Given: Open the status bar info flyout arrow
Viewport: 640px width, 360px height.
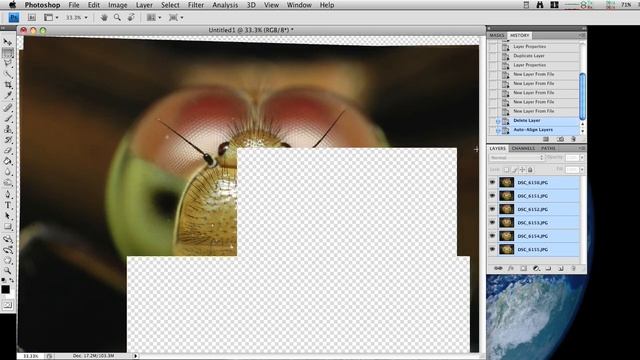Looking at the screenshot, I should (136, 356).
